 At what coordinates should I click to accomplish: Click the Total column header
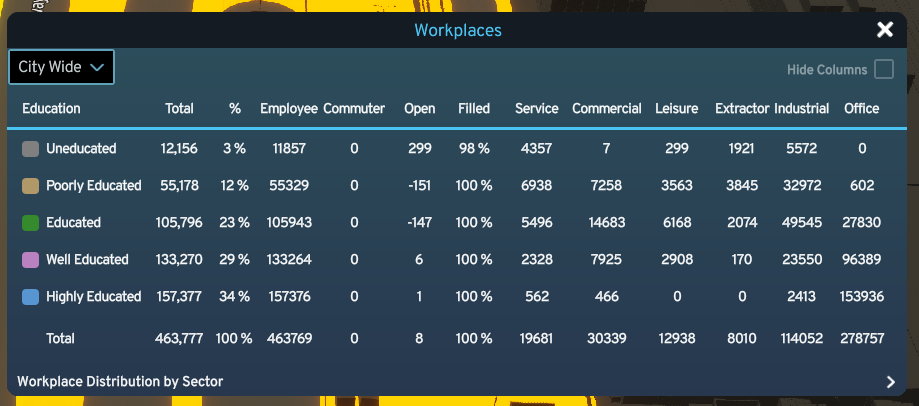[x=179, y=108]
